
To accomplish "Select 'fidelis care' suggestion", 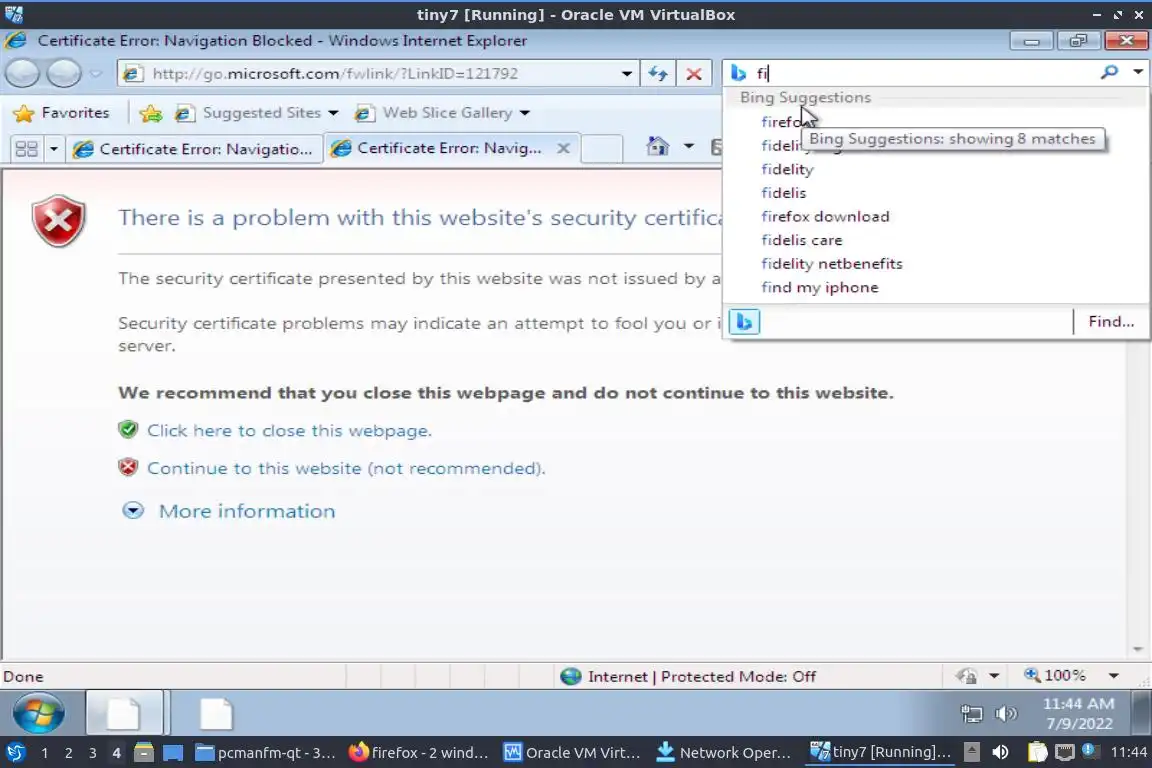I will coord(802,240).
